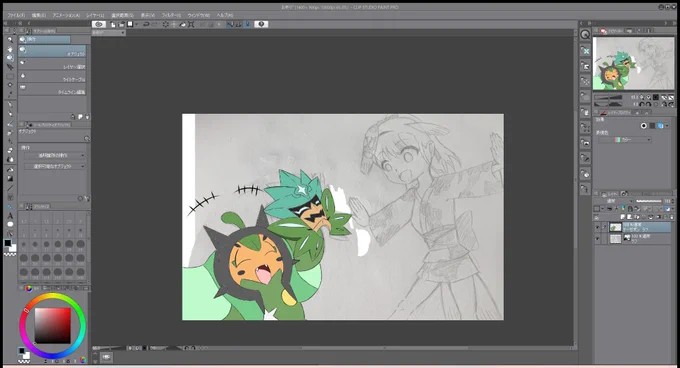Toggle second snap to special ruler icon

tap(238, 24)
